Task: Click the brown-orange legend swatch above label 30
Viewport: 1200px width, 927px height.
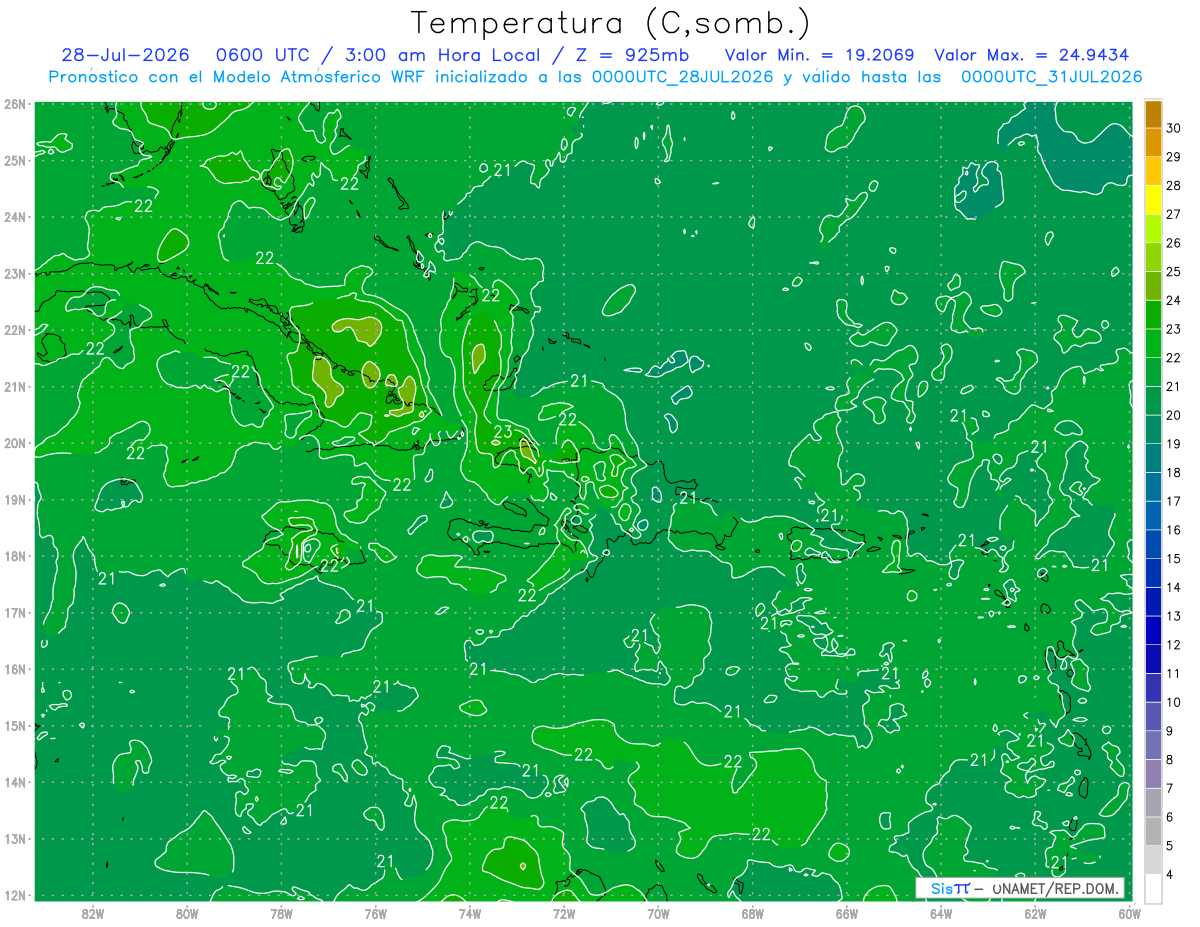Action: (x=1153, y=115)
